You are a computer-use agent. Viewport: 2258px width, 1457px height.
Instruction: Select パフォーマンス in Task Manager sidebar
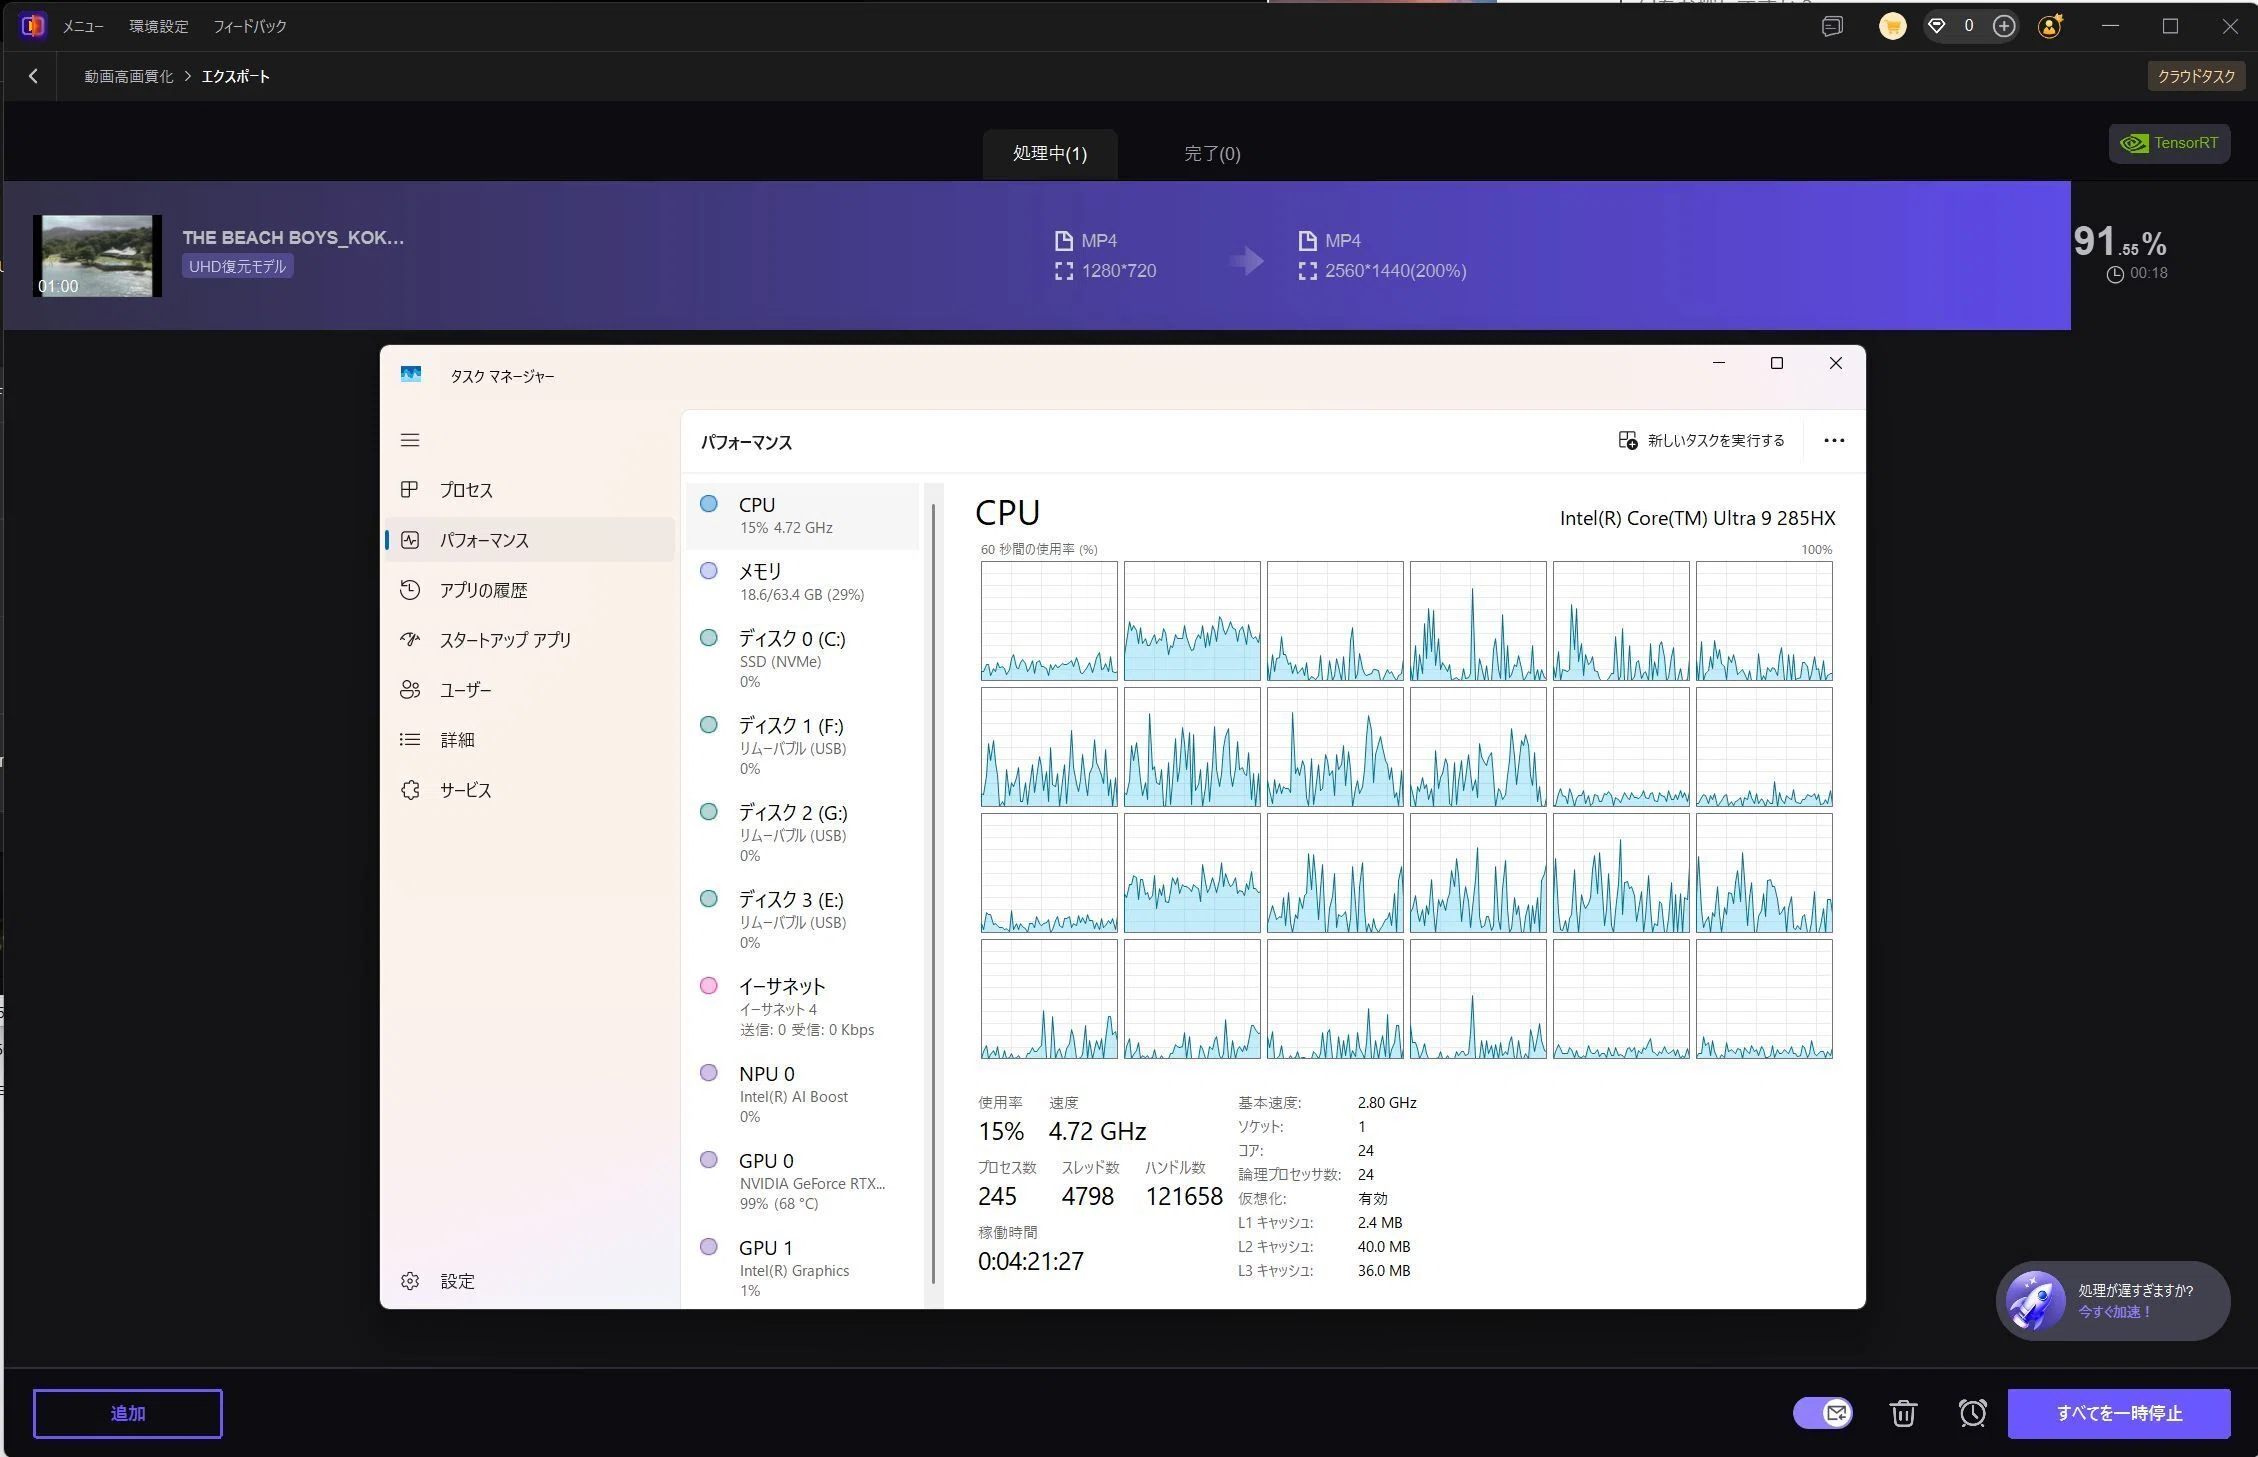coord(530,540)
